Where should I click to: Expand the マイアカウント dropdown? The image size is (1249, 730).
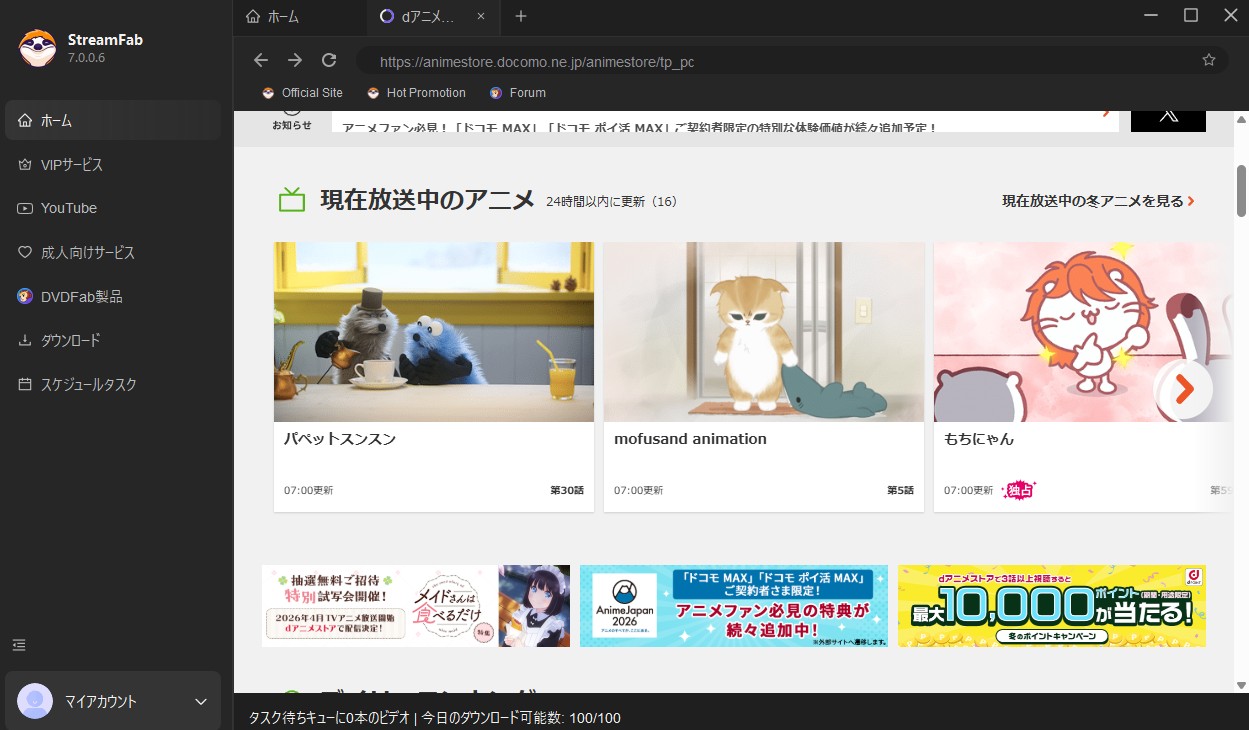click(199, 701)
